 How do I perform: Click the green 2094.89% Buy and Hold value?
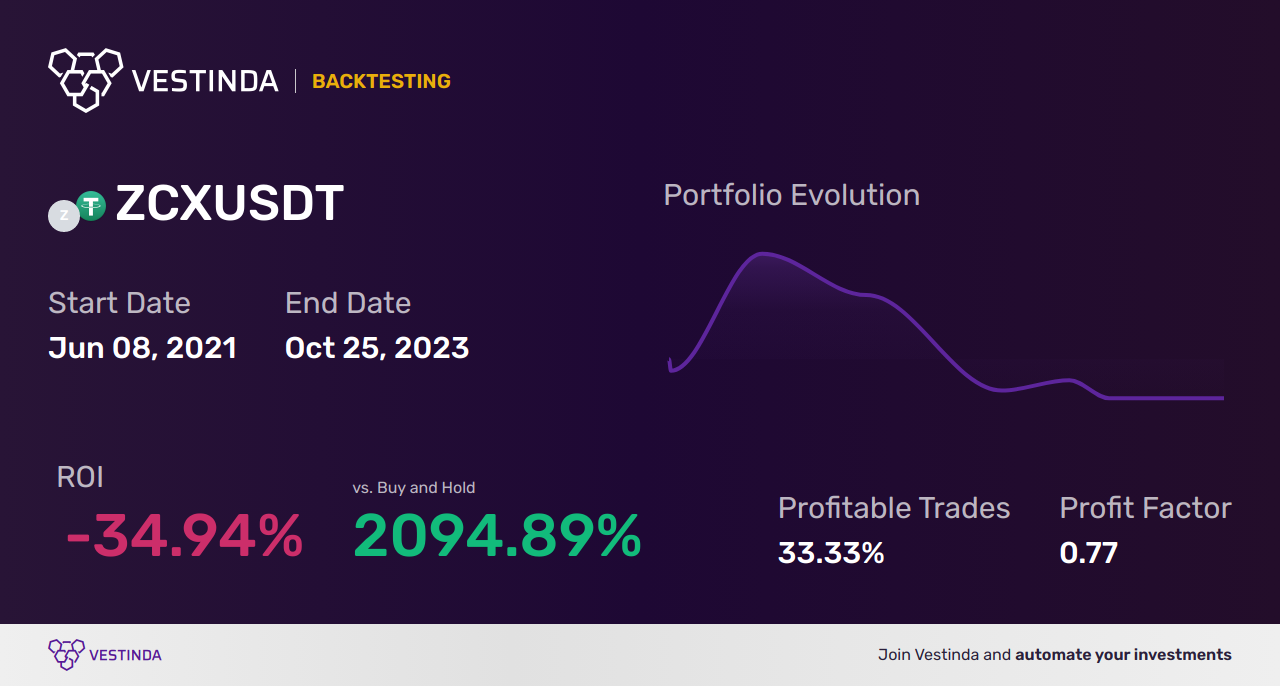(x=497, y=537)
